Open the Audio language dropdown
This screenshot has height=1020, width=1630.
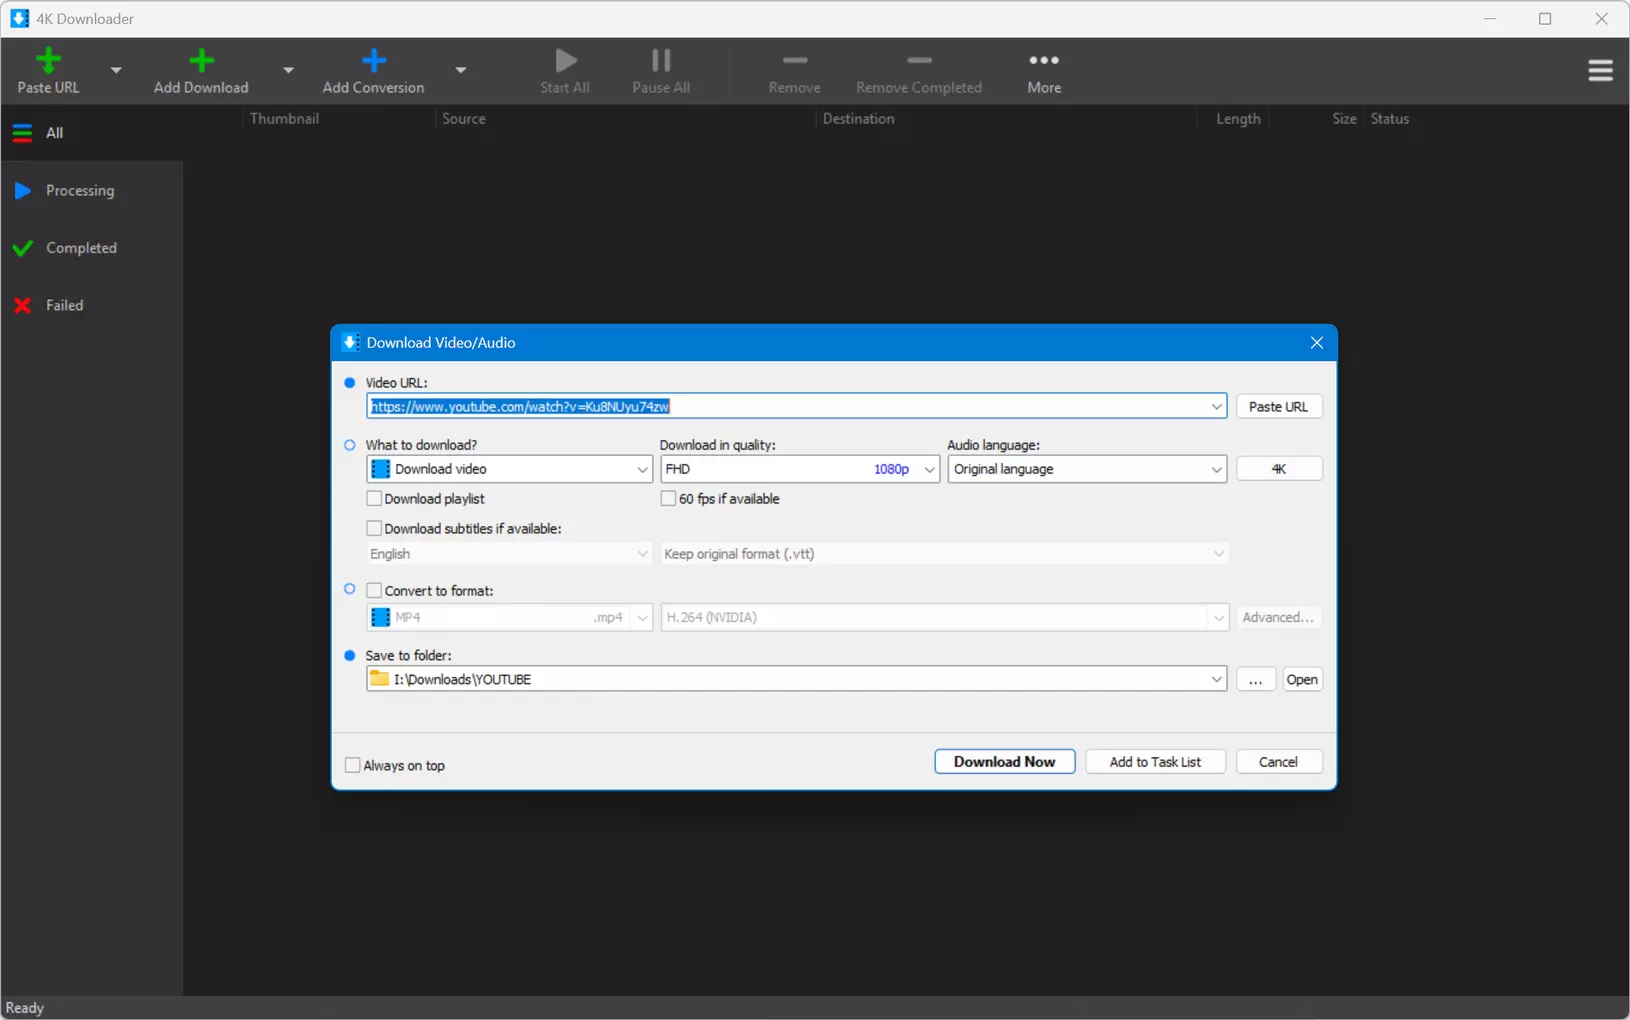pyautogui.click(x=1087, y=469)
